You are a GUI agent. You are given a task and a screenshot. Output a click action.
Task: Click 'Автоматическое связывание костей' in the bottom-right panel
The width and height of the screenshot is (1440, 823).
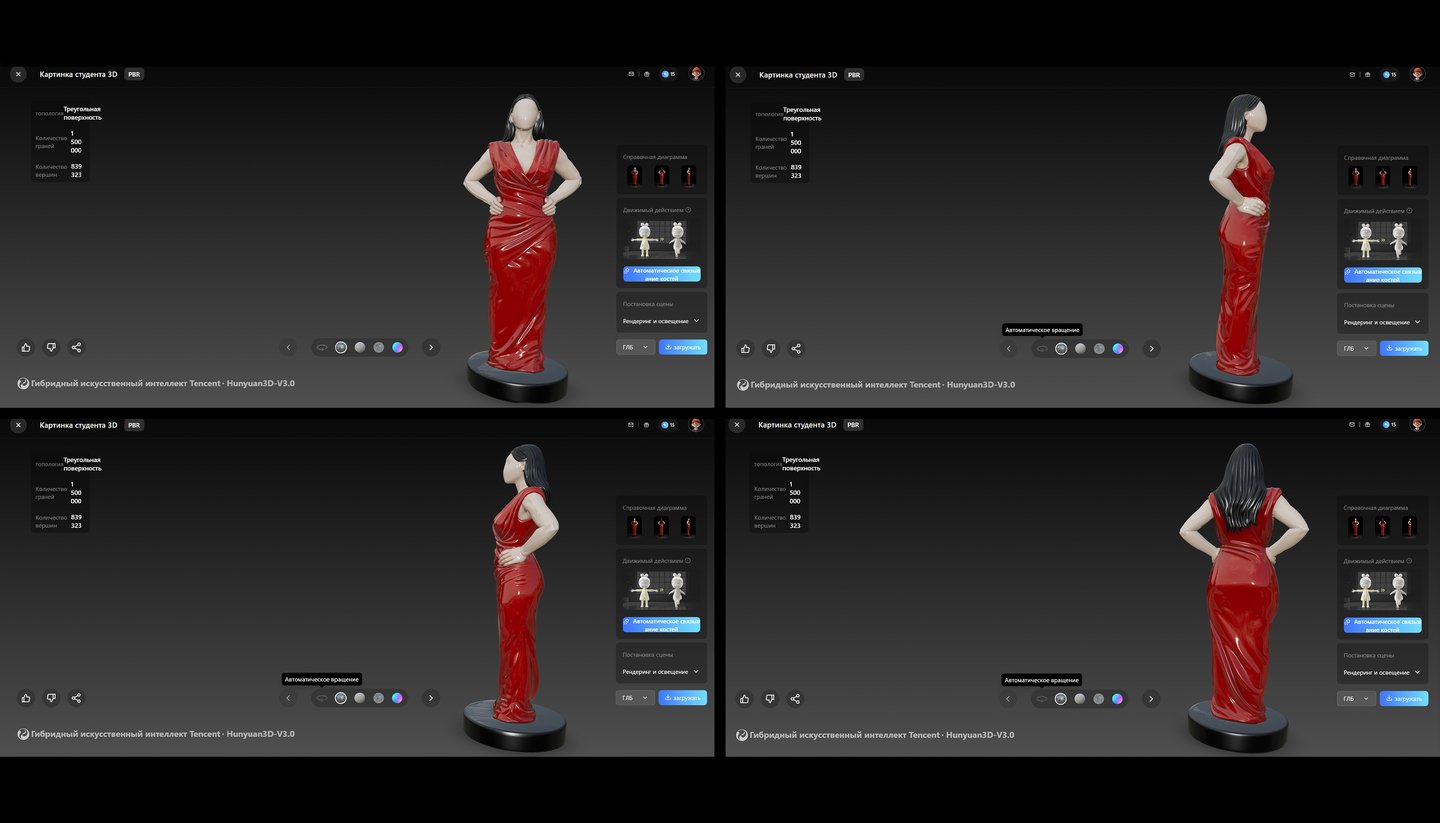[x=1382, y=625]
